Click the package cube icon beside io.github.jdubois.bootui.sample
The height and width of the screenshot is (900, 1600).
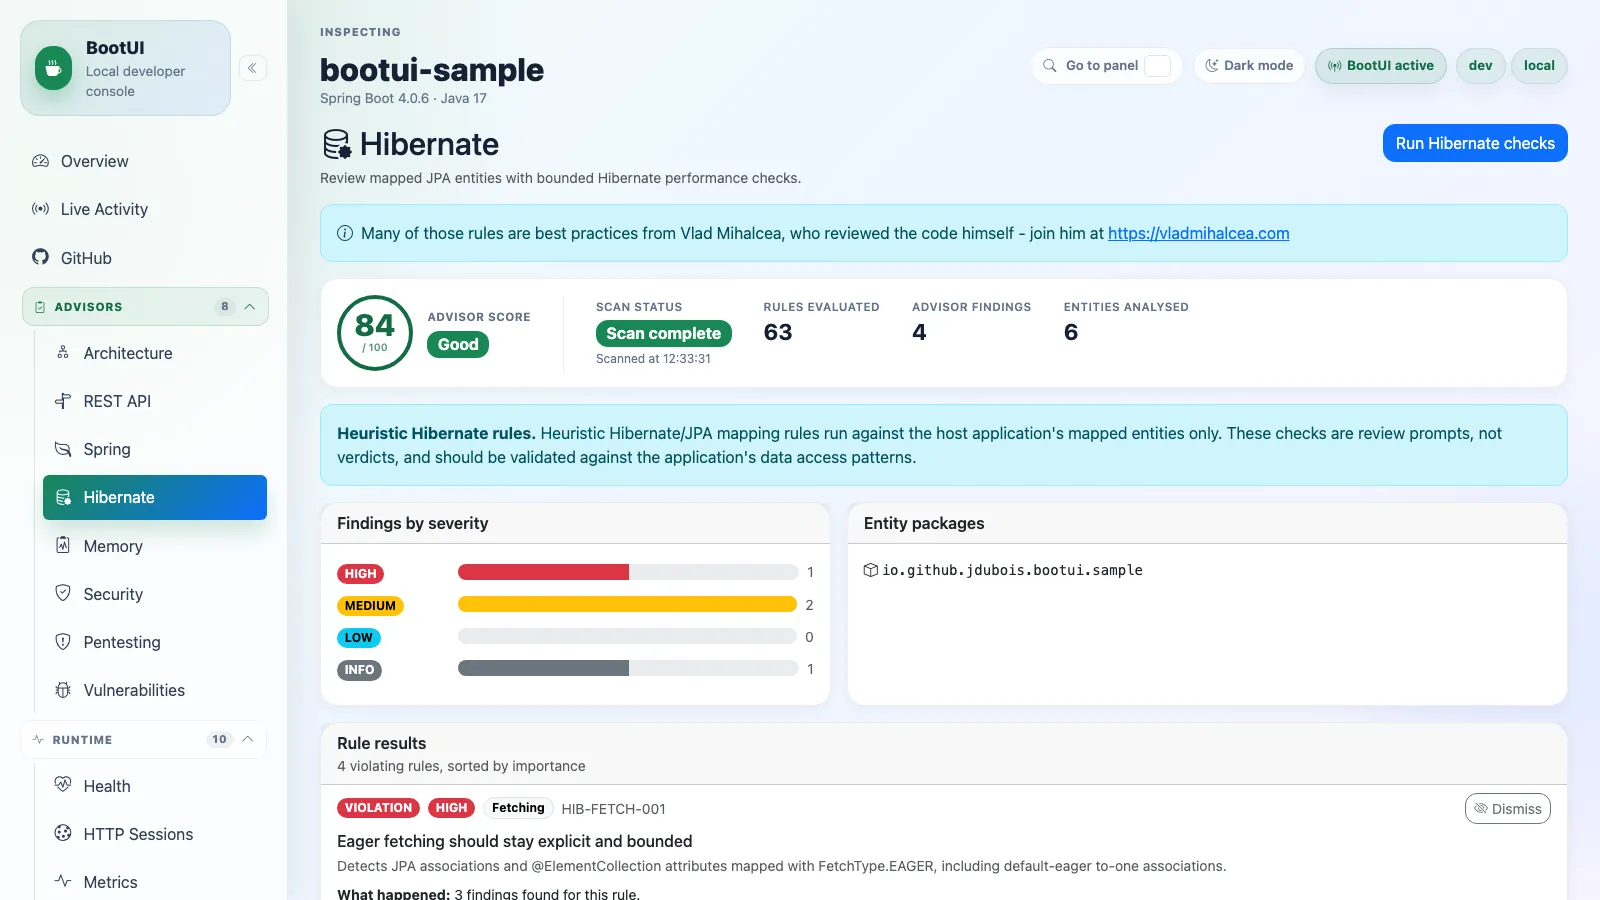point(871,570)
